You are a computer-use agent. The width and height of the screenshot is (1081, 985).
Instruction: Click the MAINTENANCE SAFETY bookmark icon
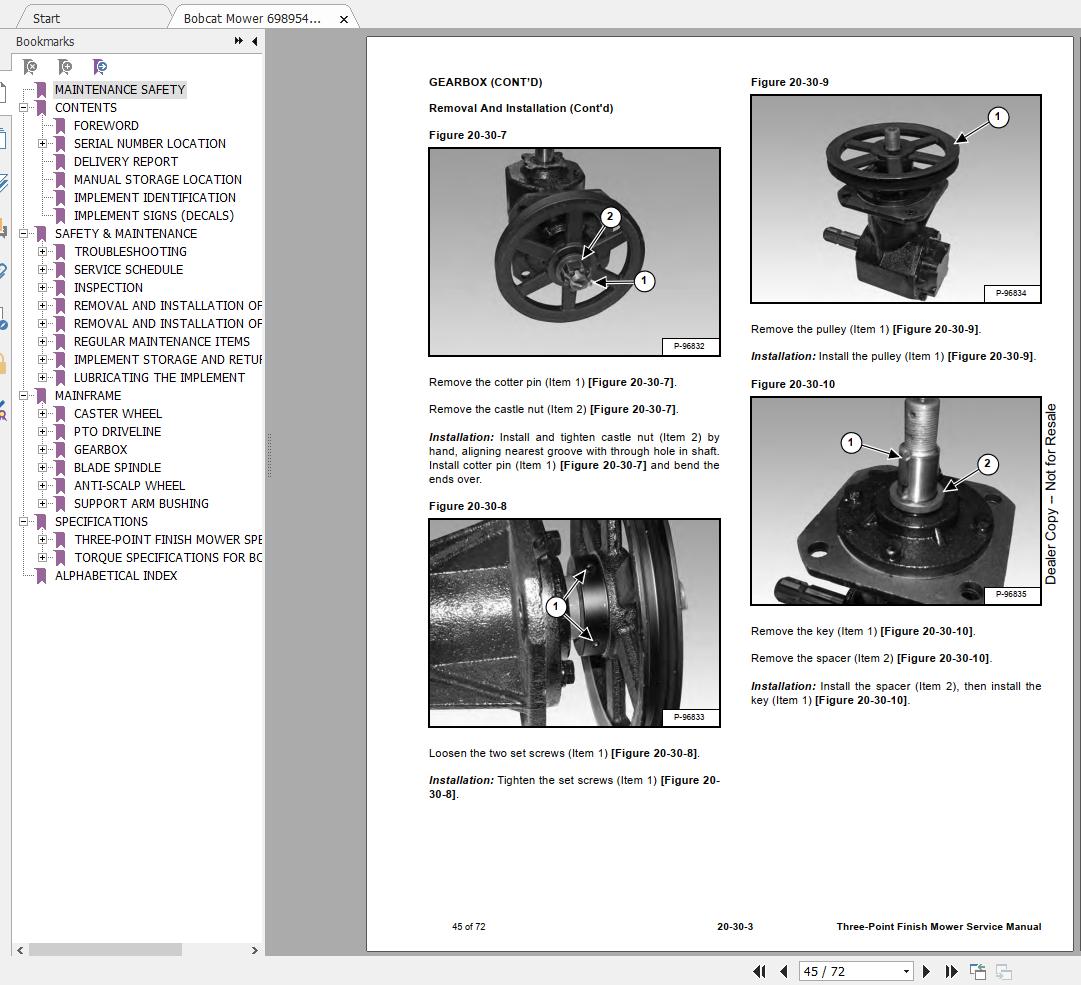click(x=41, y=90)
